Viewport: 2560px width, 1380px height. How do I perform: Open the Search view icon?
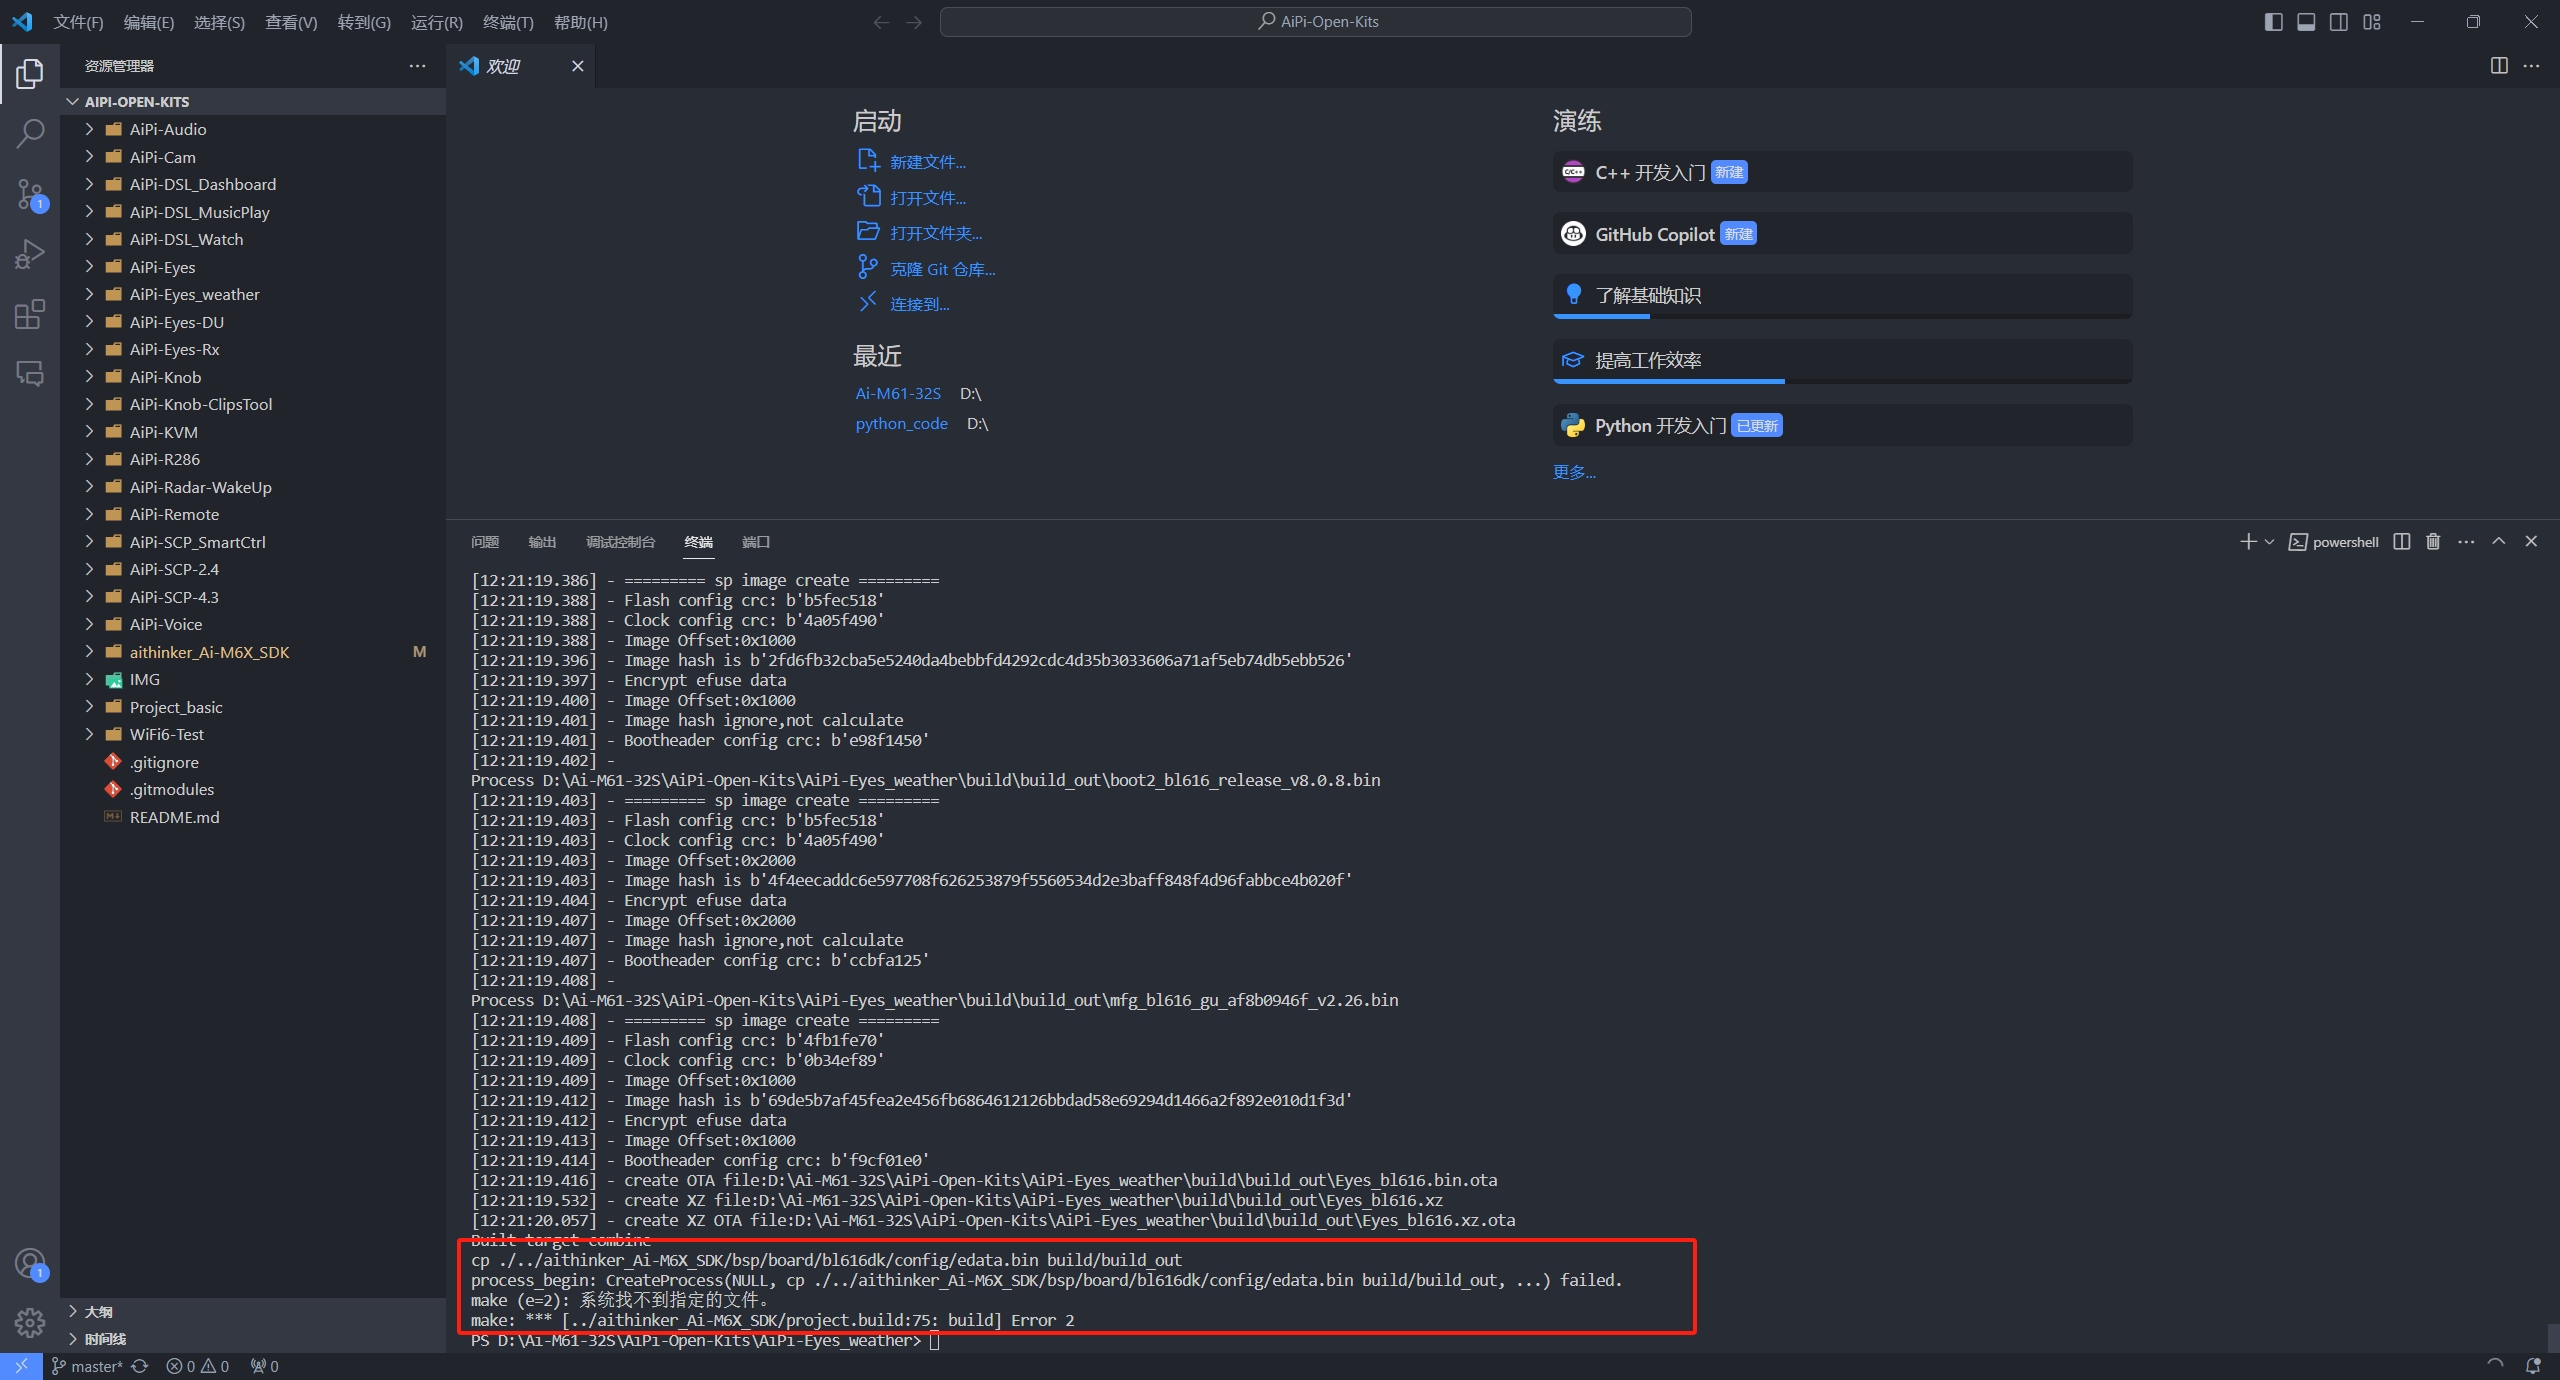(x=30, y=133)
